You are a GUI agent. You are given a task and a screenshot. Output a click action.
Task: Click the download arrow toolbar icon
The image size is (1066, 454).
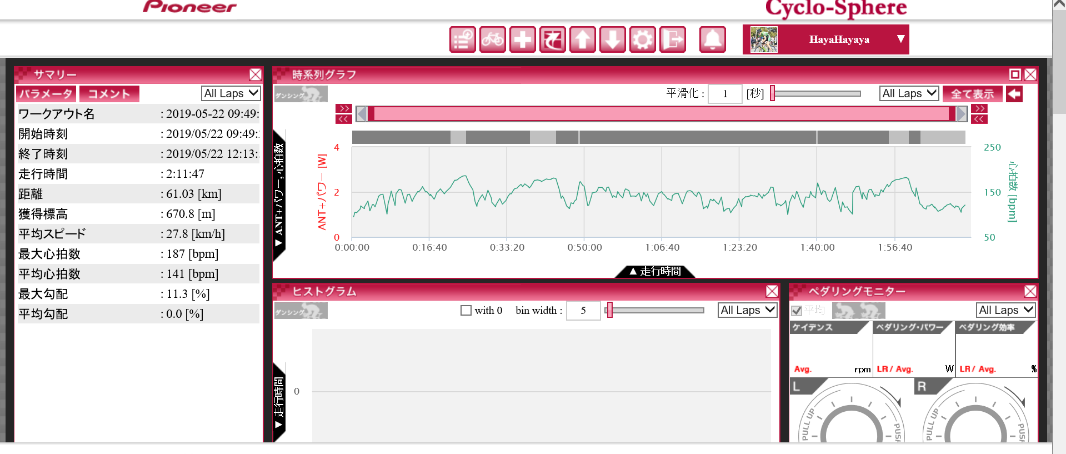[612, 40]
